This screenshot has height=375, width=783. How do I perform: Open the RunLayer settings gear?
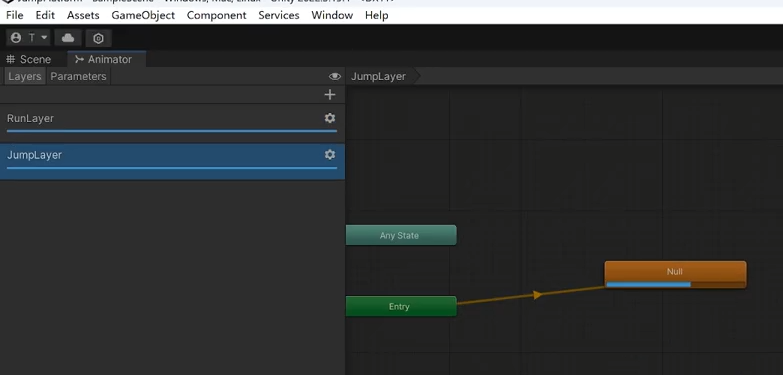[x=330, y=118]
